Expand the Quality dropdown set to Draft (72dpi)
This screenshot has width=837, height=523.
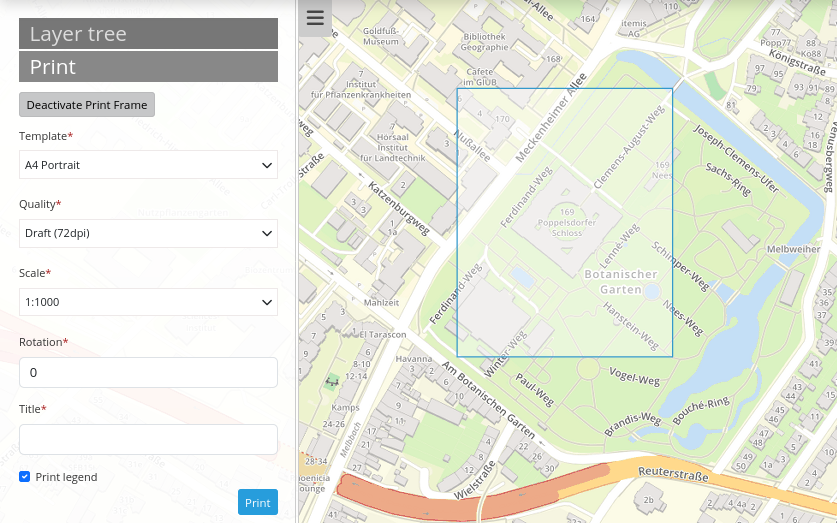[x=148, y=233]
